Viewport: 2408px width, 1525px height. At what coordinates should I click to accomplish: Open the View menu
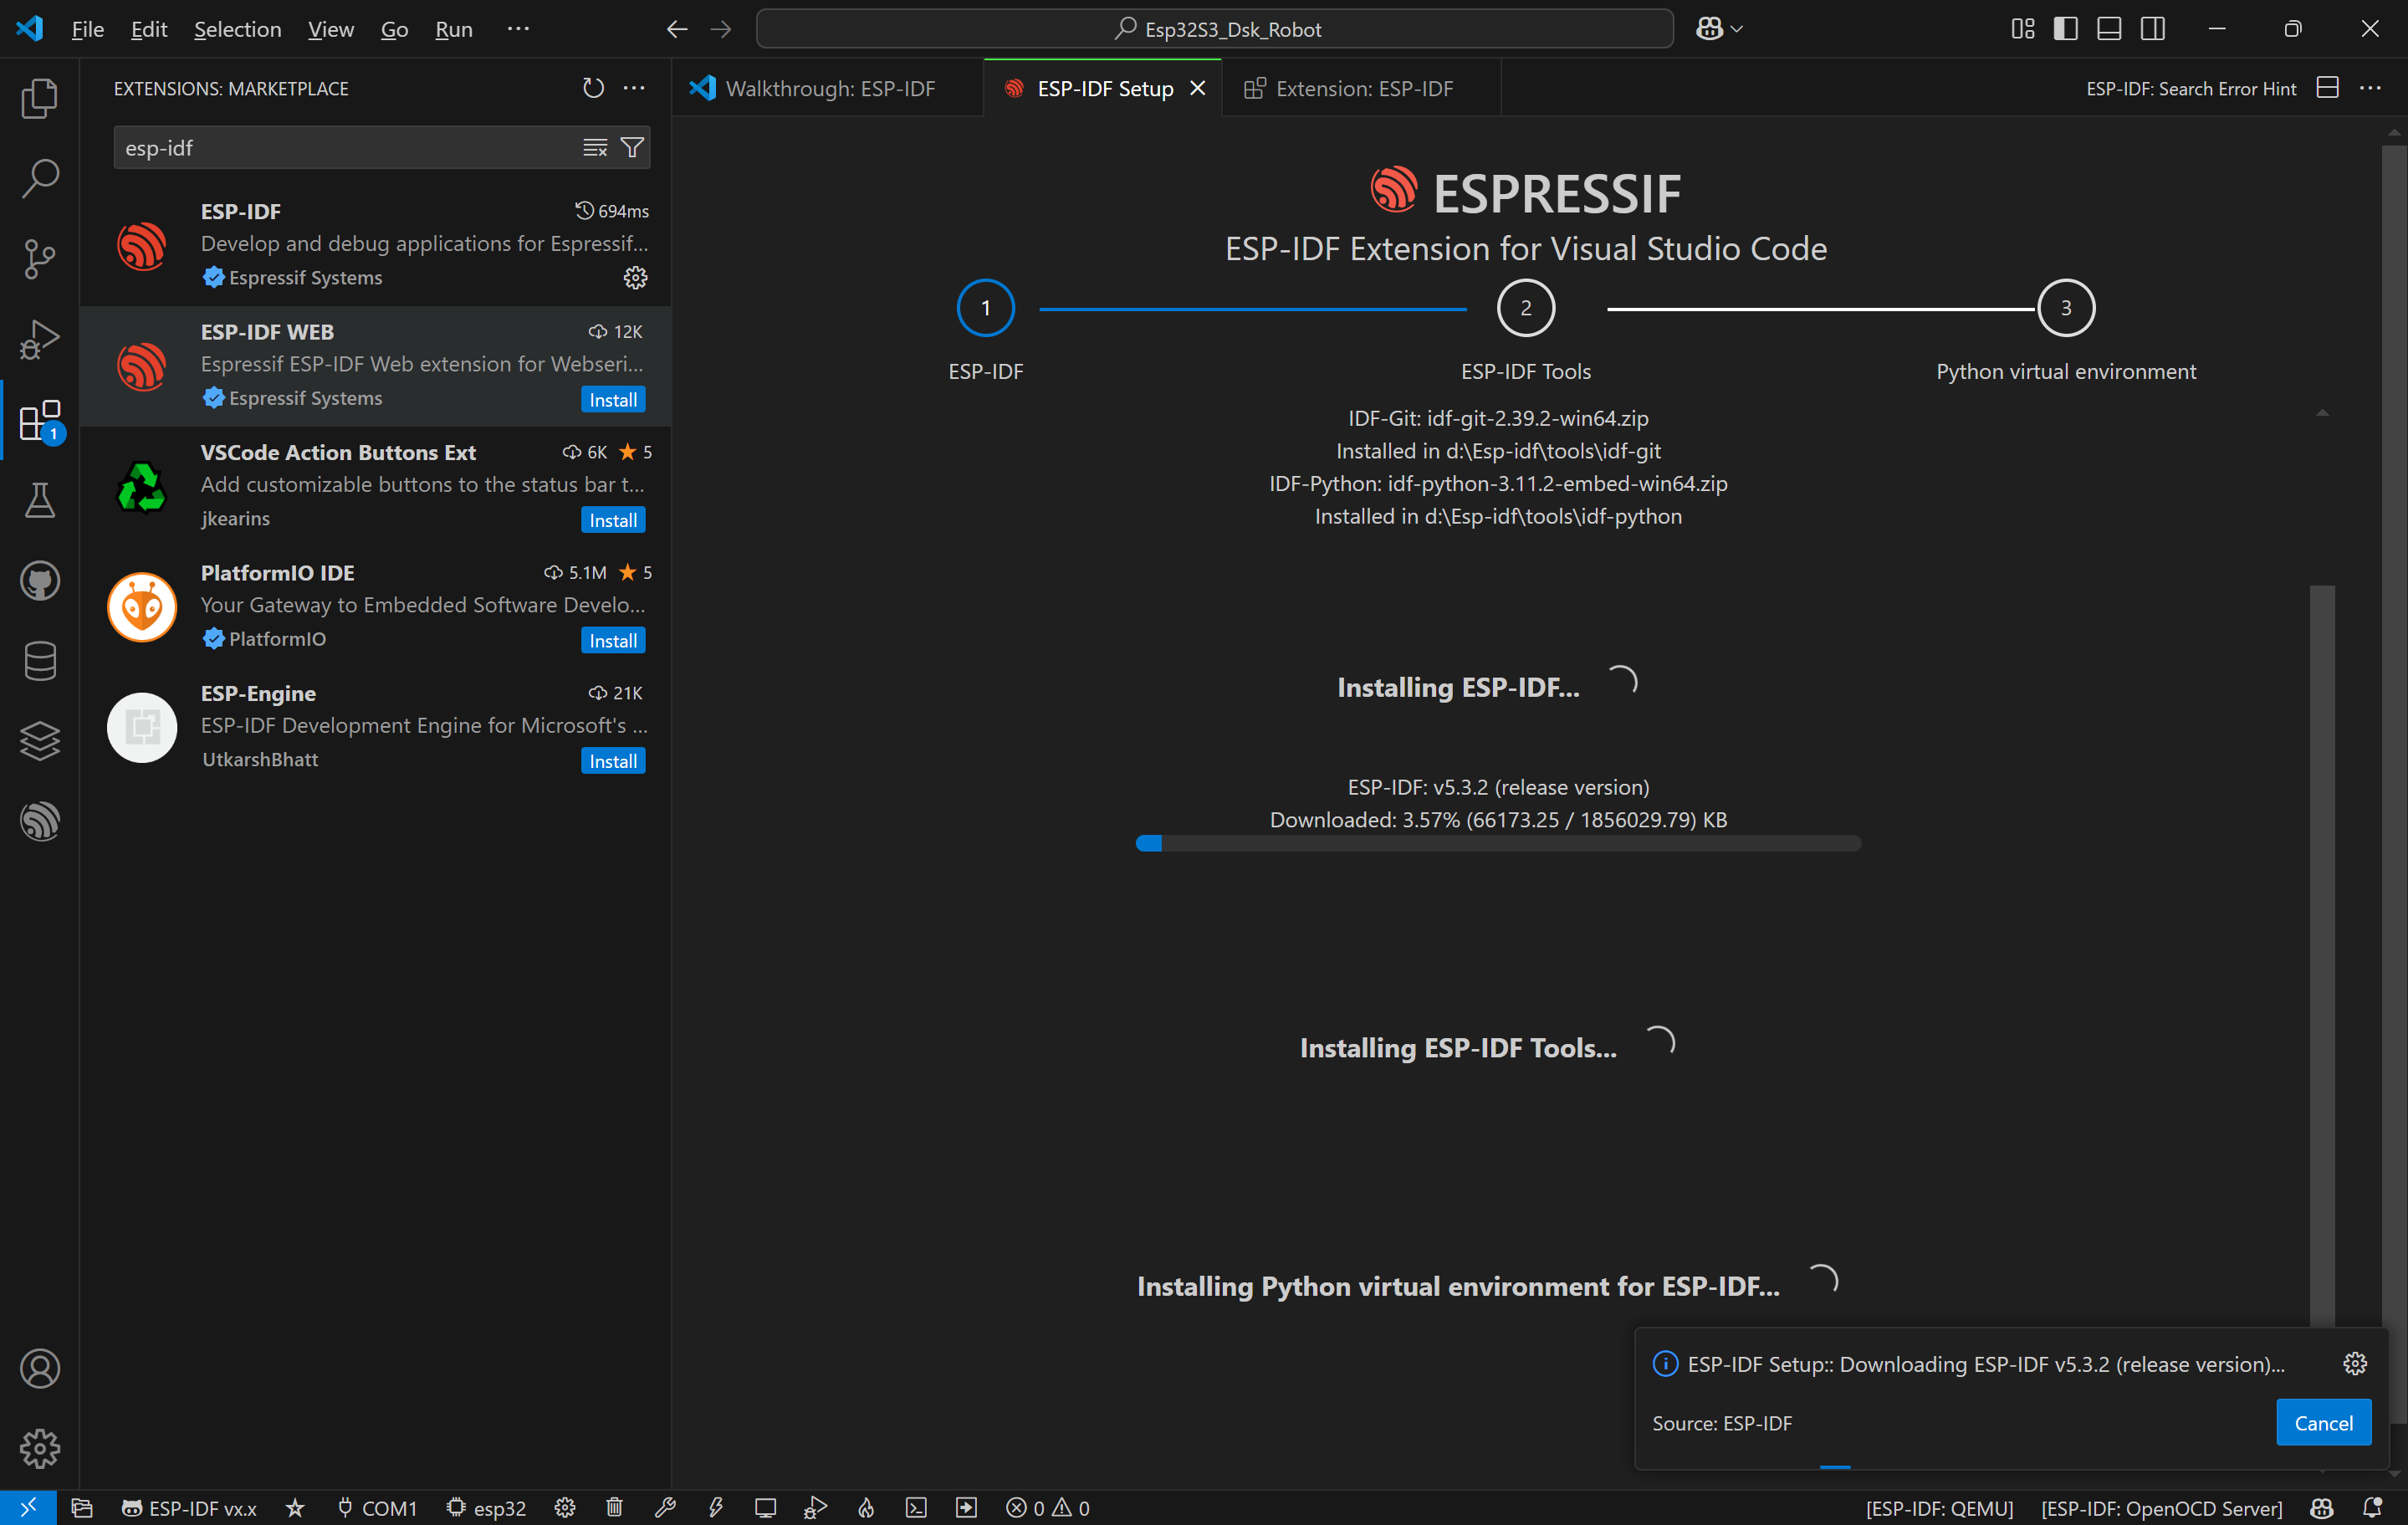[330, 29]
